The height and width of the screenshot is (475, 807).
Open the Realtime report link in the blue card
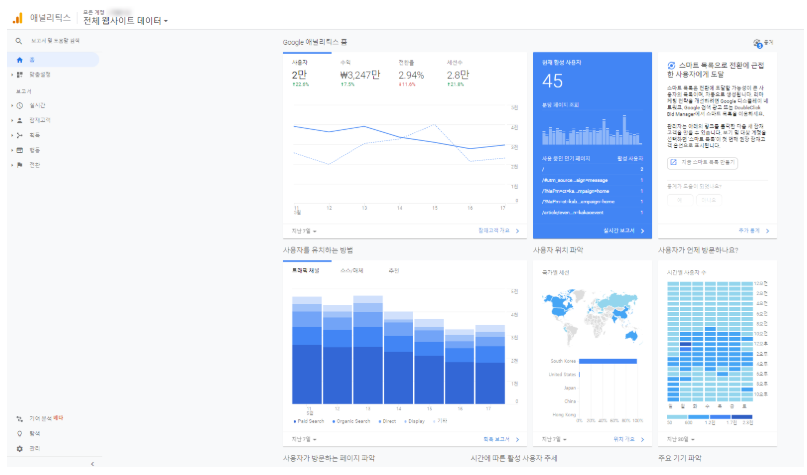click(x=619, y=231)
